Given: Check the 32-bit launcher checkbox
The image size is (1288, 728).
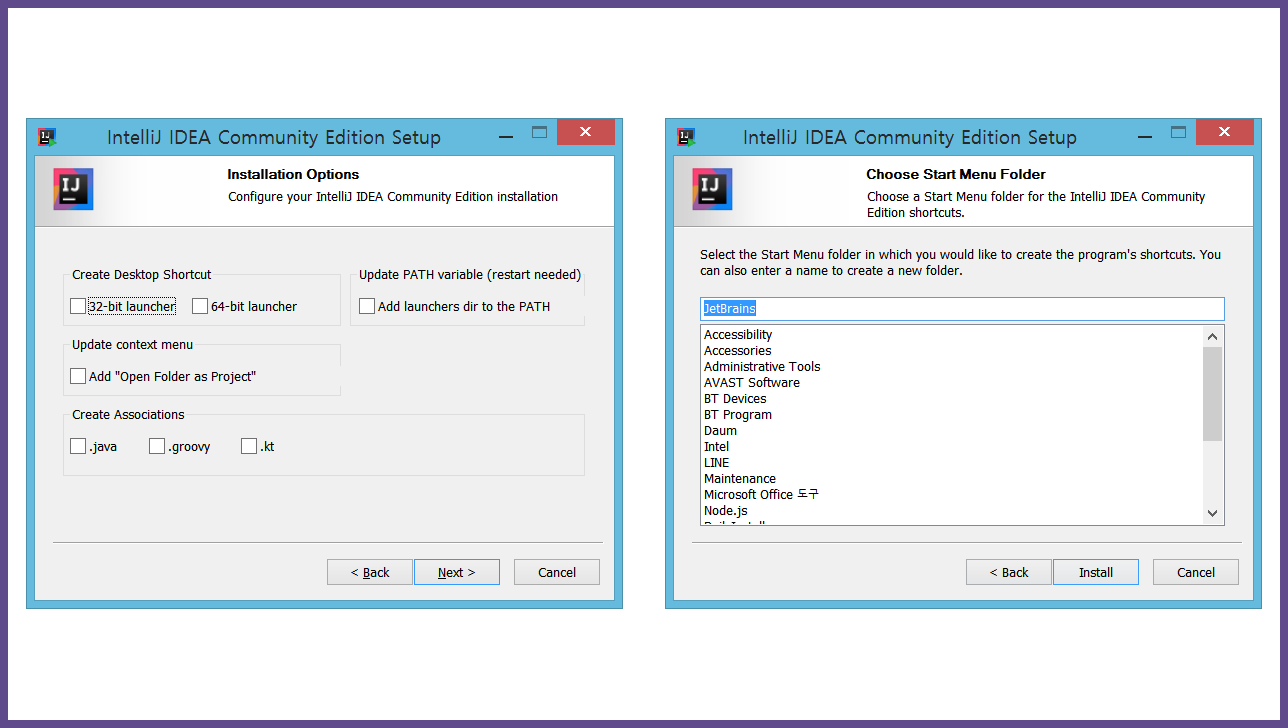Looking at the screenshot, I should 78,306.
